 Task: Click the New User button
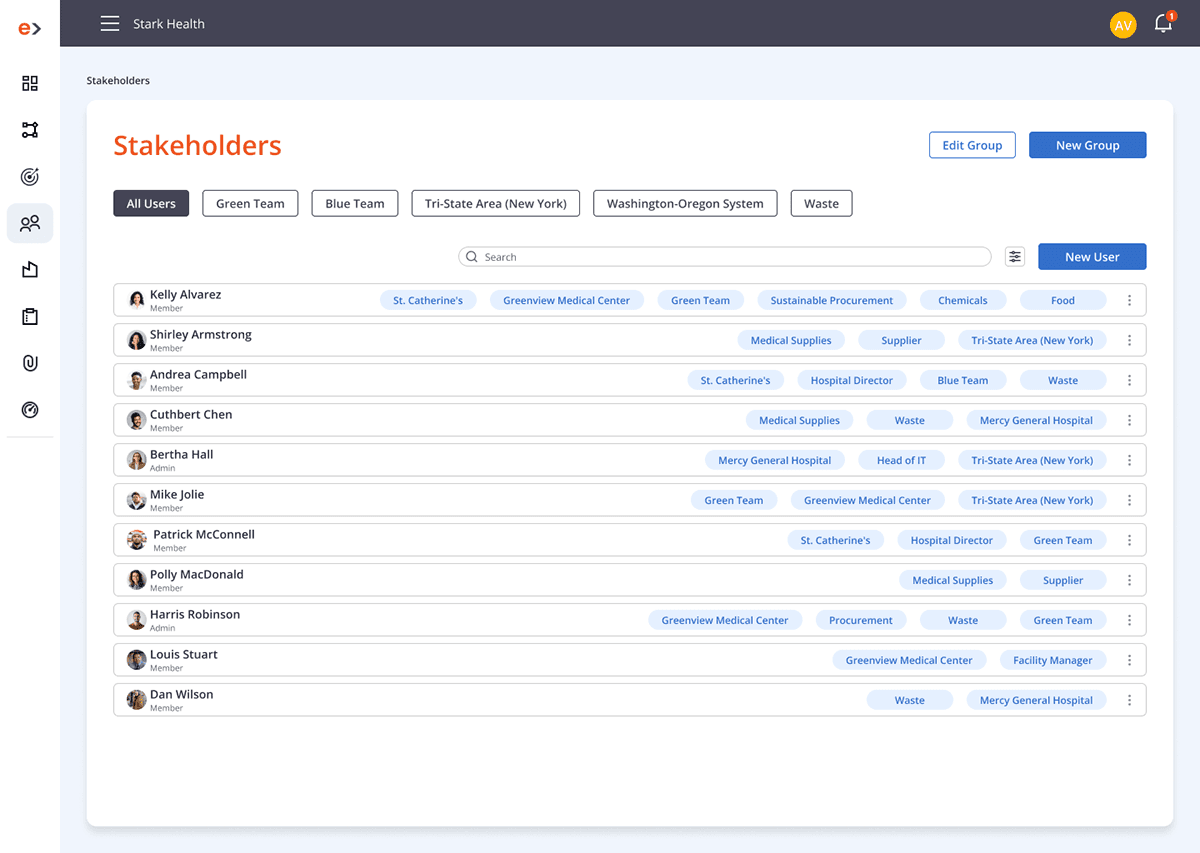tap(1092, 257)
